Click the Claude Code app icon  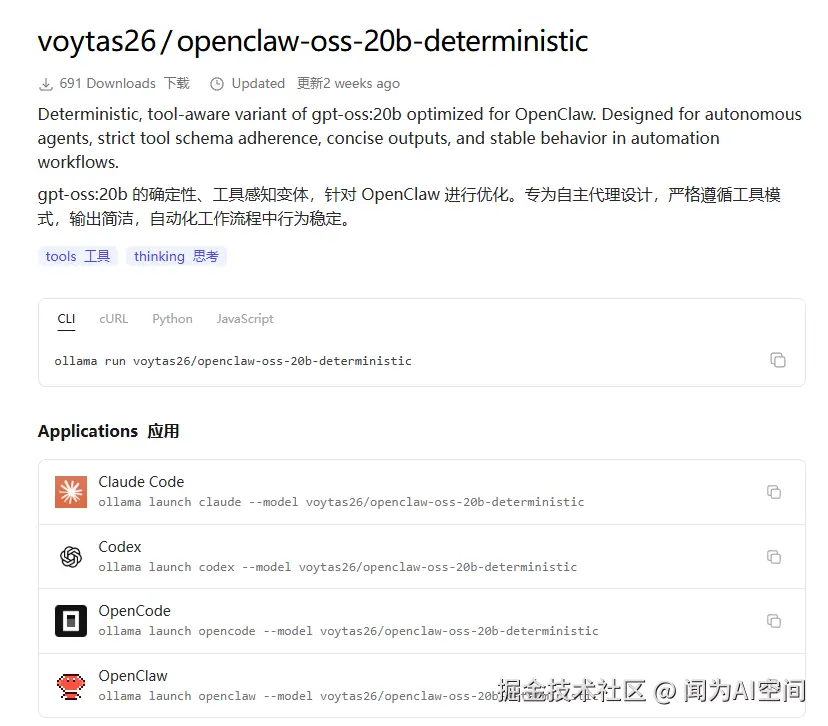71,492
